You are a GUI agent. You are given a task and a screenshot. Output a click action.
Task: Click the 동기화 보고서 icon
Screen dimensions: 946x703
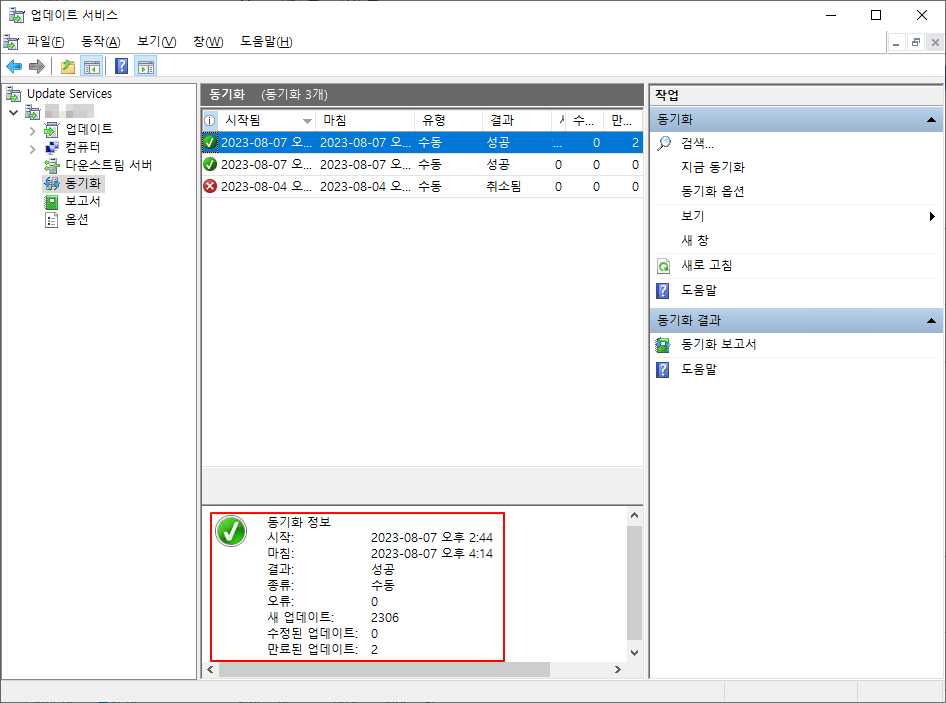coord(662,345)
